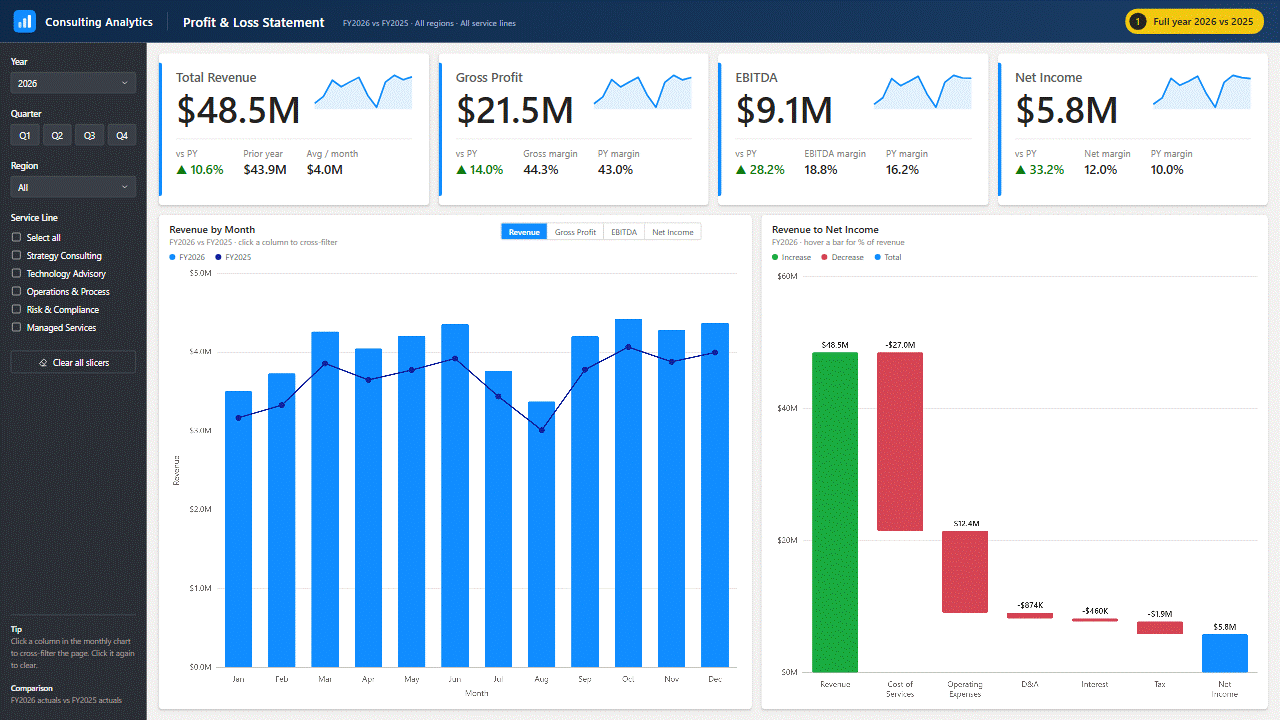Tick the Select all checkbox
This screenshot has height=720, width=1280.
16,237
